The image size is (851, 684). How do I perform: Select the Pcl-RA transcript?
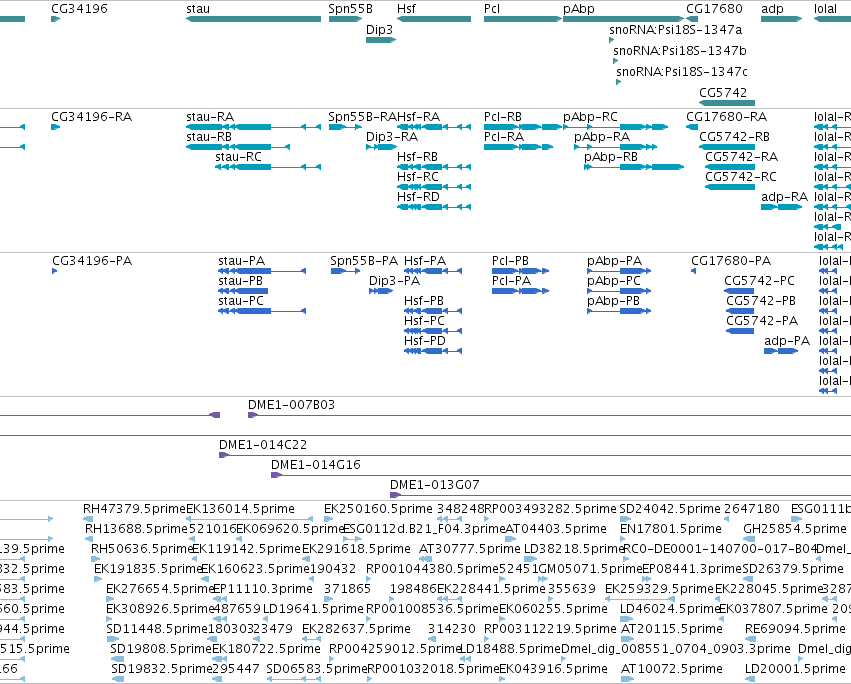click(x=518, y=147)
